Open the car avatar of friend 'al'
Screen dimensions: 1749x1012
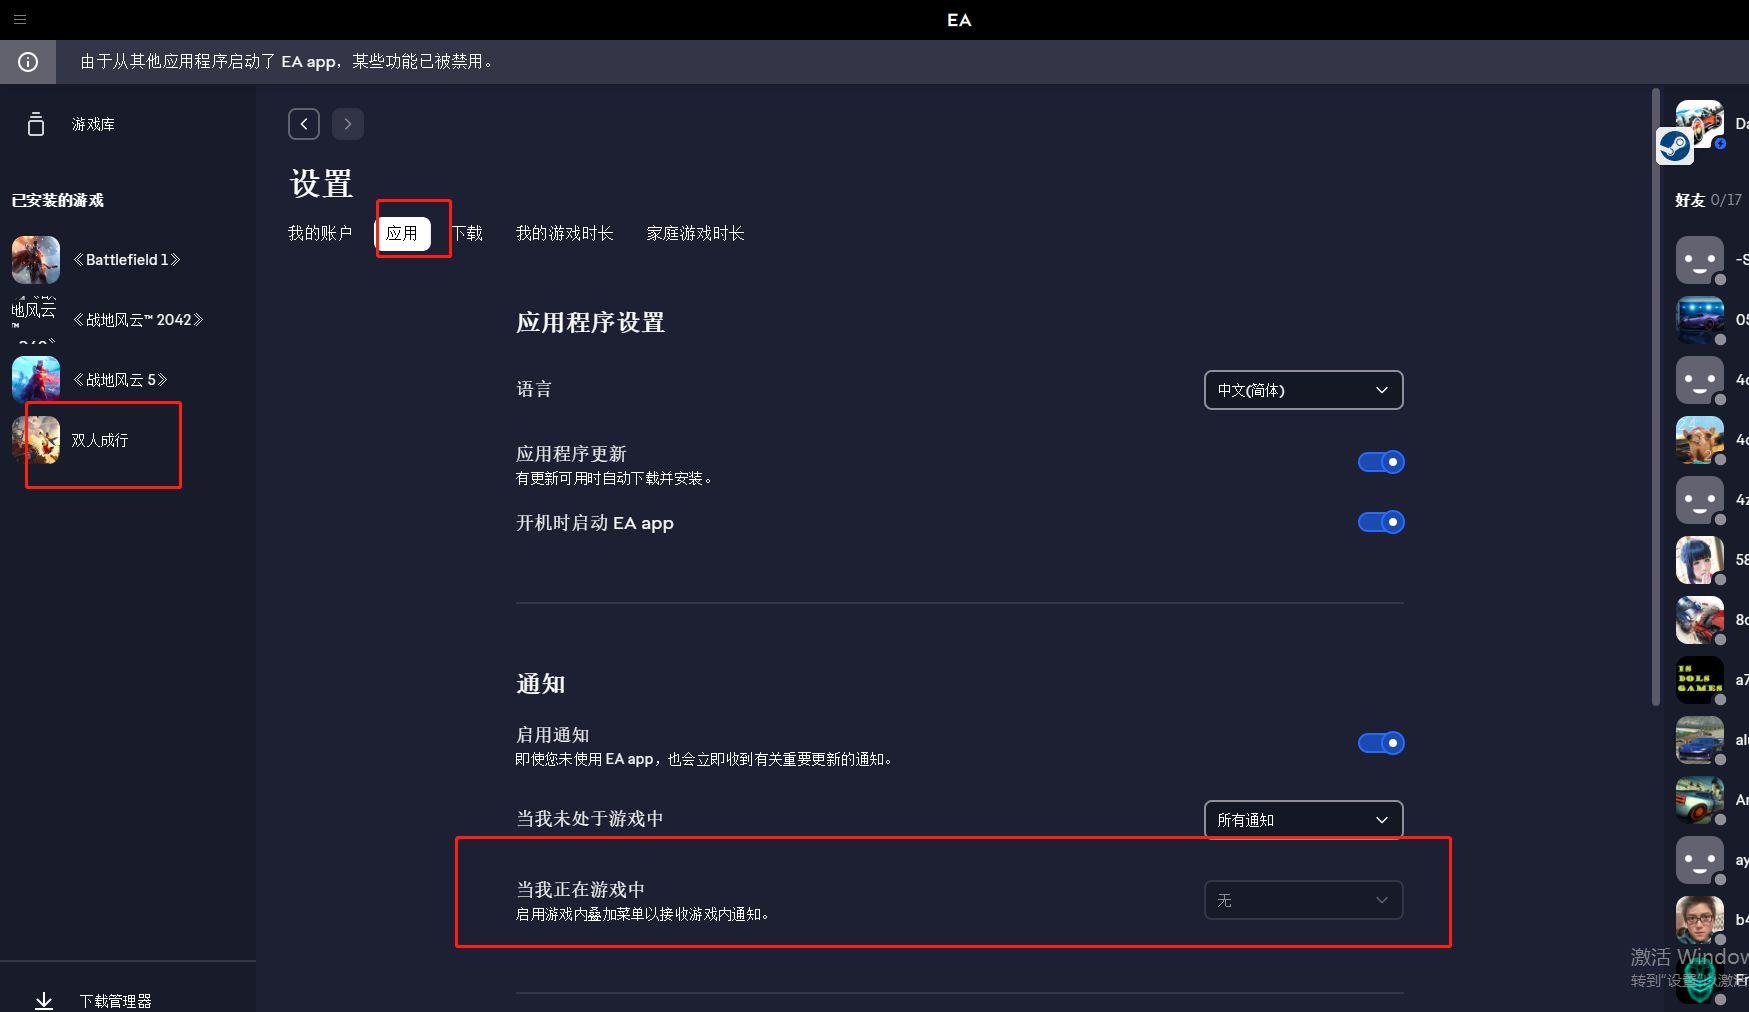click(x=1700, y=740)
